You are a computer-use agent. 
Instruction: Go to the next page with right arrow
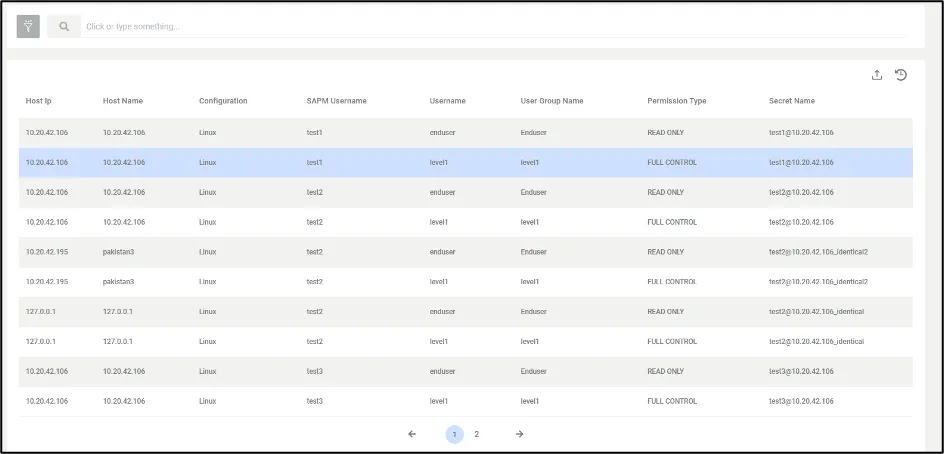tap(519, 434)
